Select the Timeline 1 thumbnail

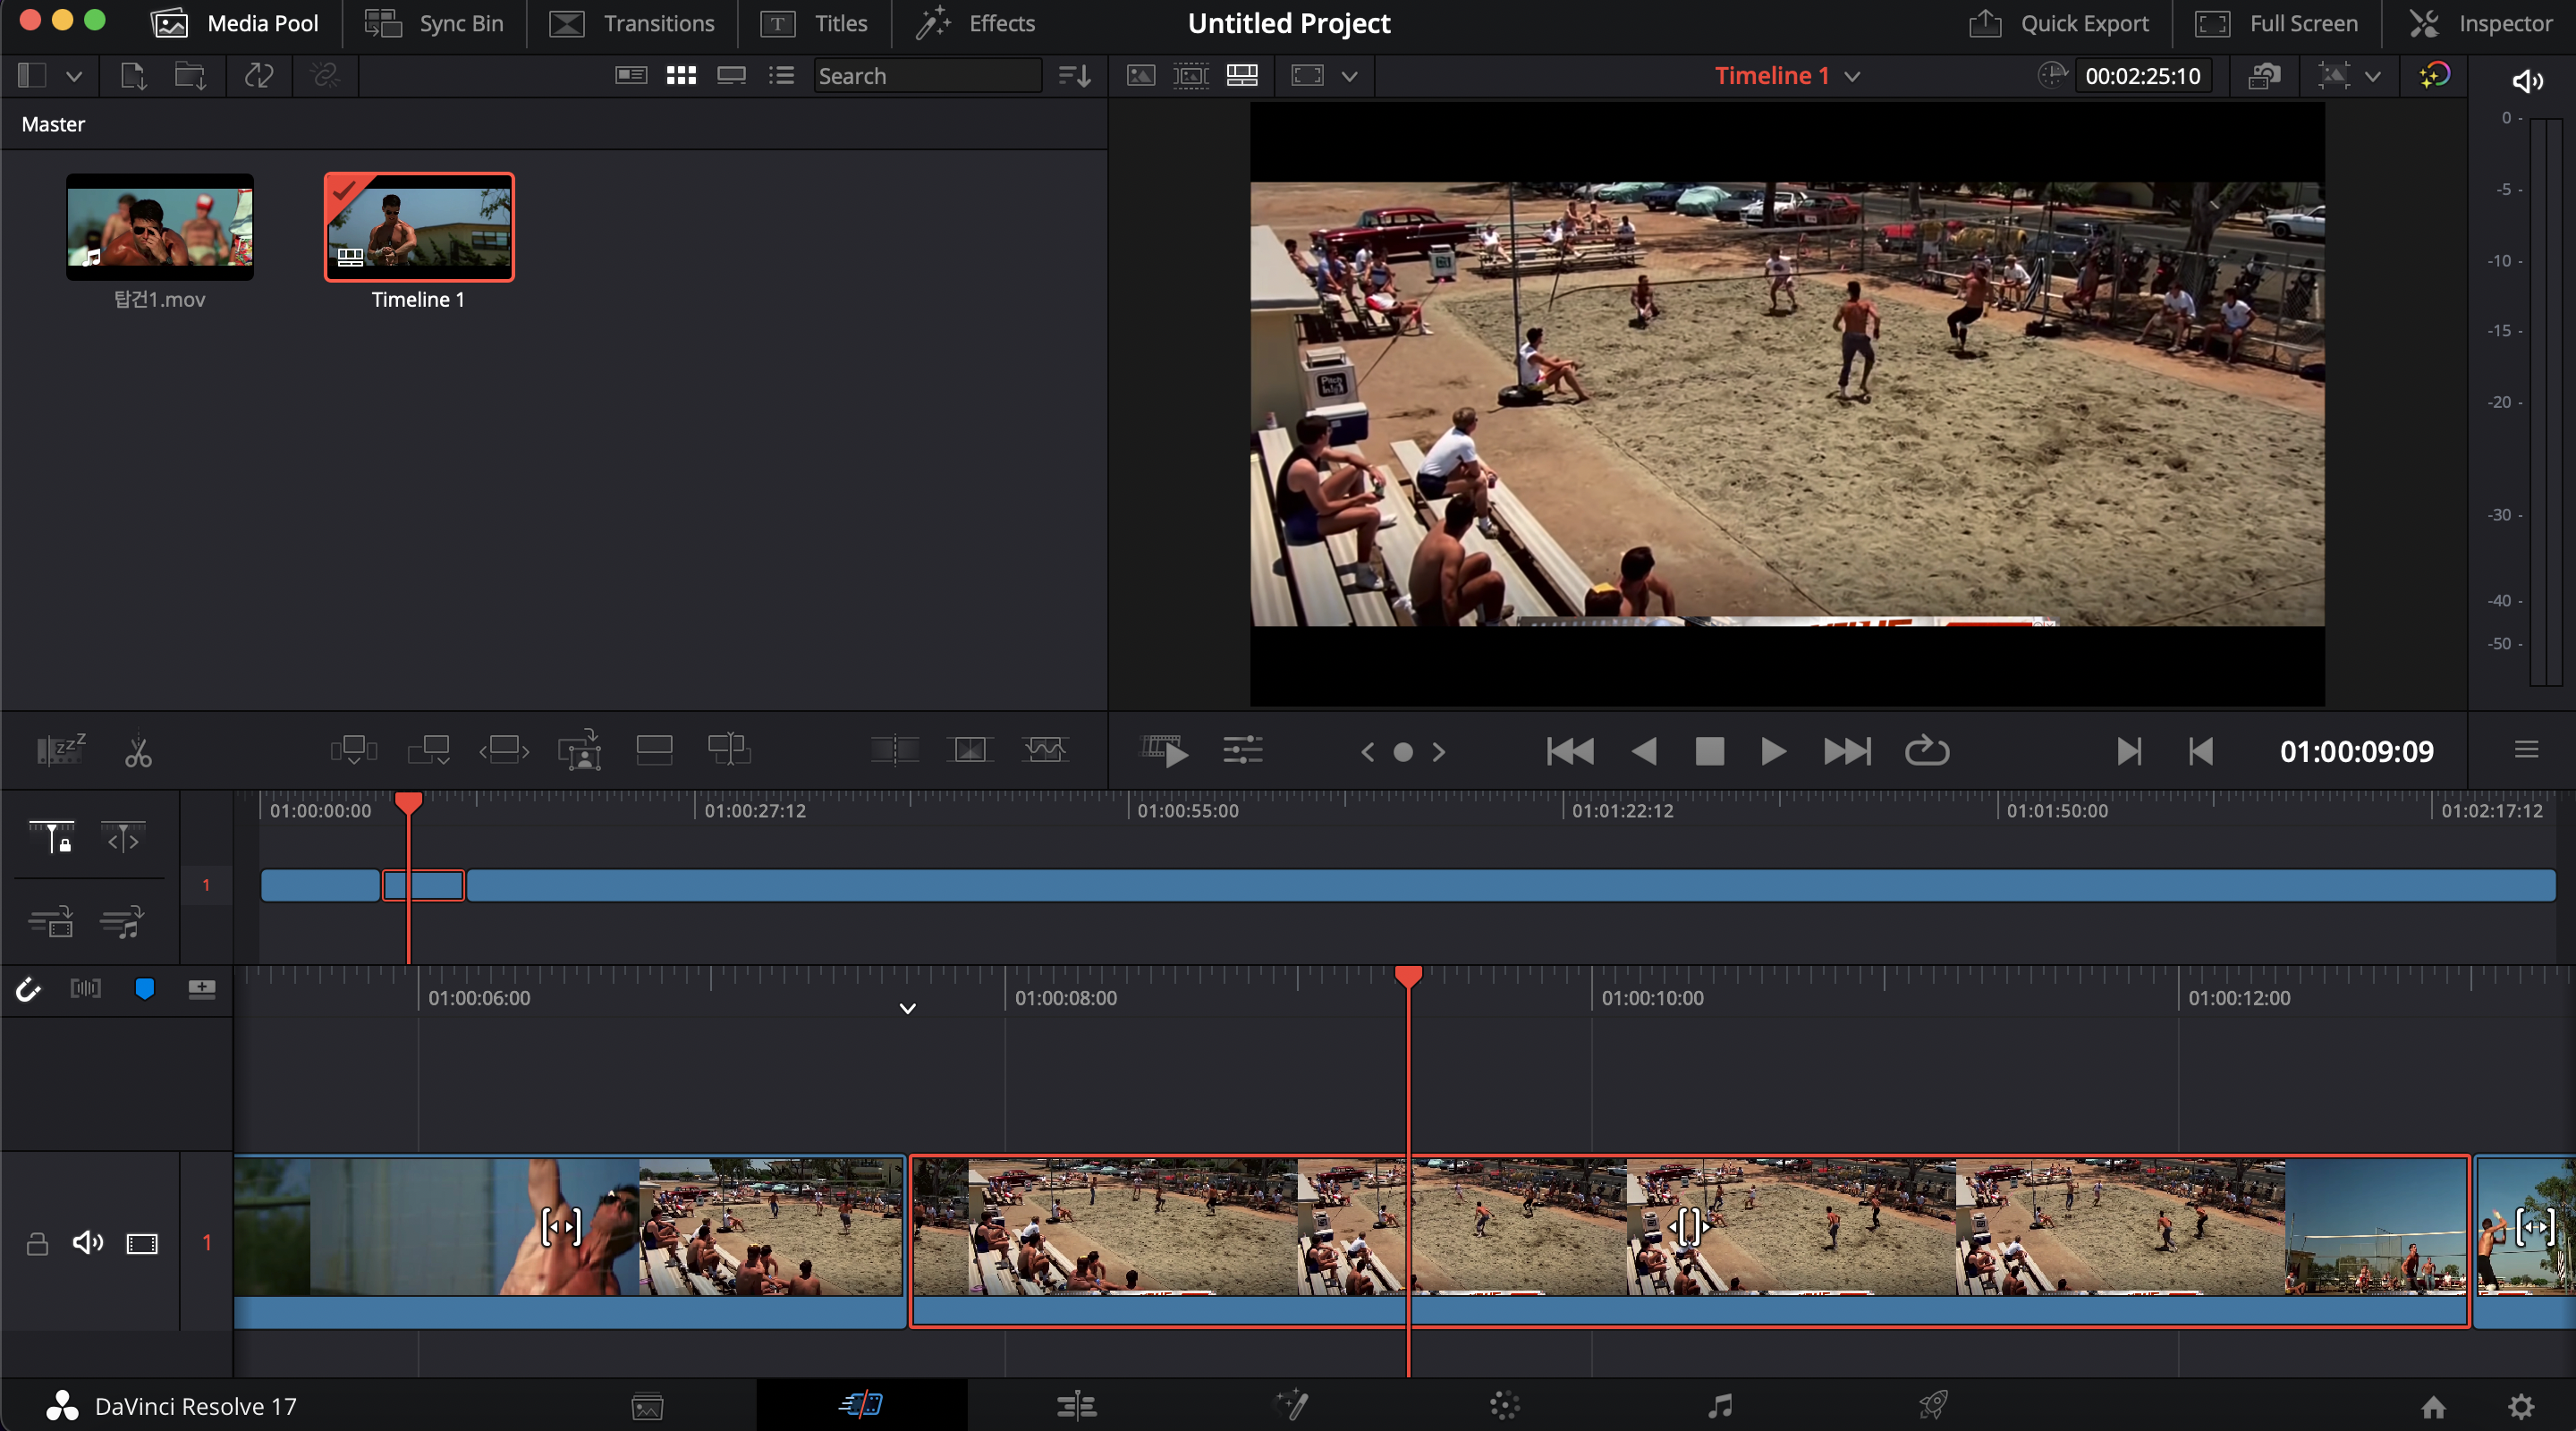pos(419,227)
